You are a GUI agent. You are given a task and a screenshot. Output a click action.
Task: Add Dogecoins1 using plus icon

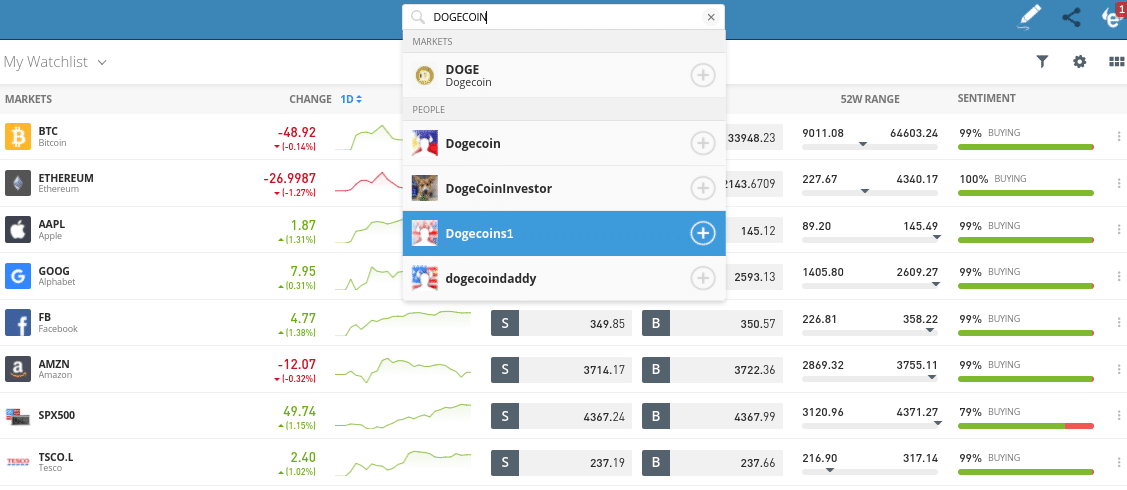click(703, 234)
